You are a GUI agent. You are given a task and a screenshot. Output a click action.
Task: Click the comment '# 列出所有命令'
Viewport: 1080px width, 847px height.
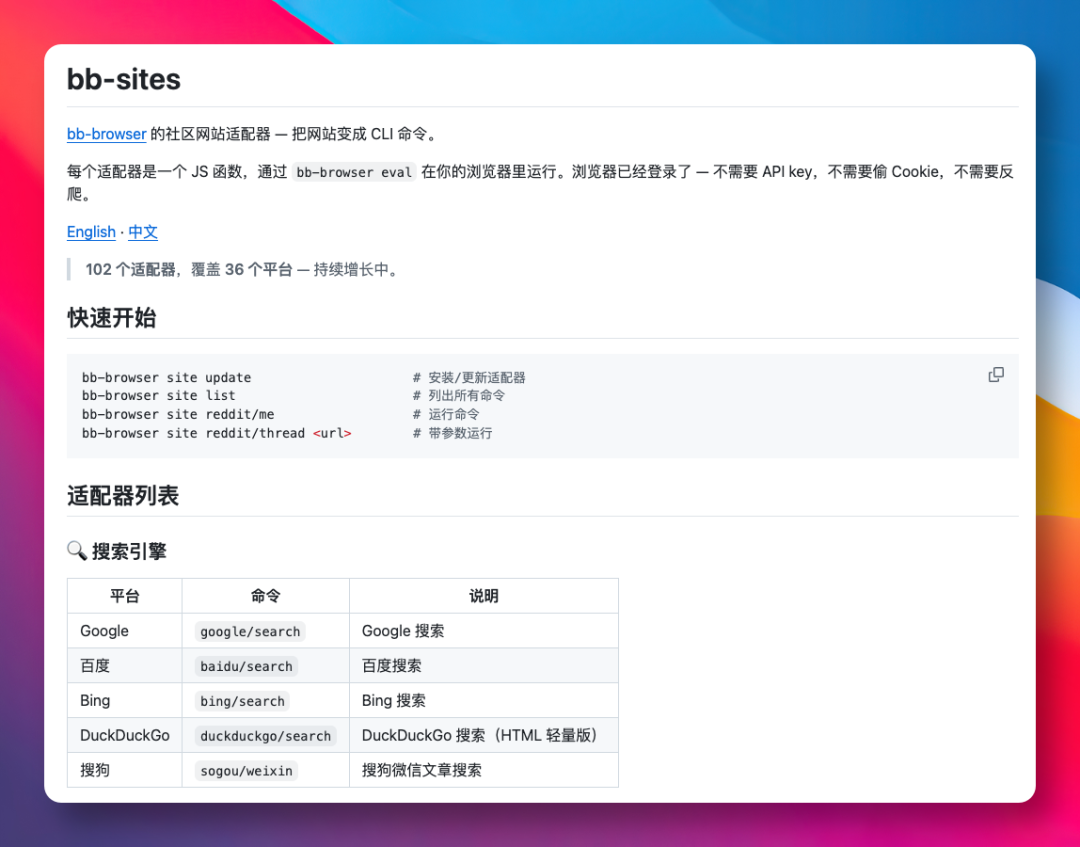(459, 395)
